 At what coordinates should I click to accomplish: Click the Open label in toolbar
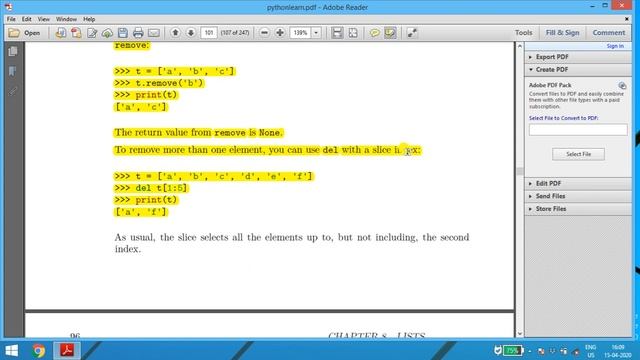pyautogui.click(x=32, y=33)
